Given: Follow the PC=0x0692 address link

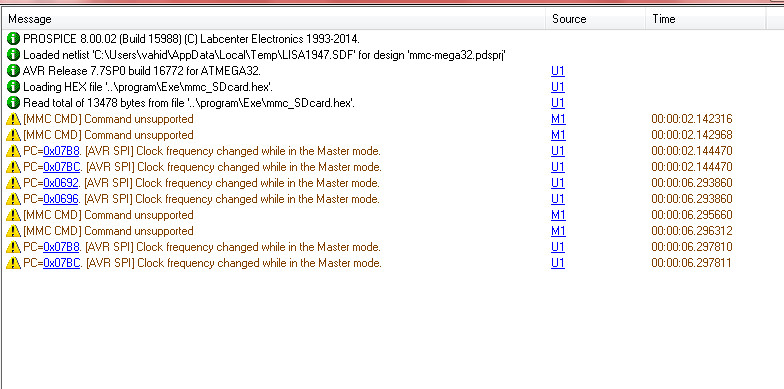Looking at the screenshot, I should point(60,183).
